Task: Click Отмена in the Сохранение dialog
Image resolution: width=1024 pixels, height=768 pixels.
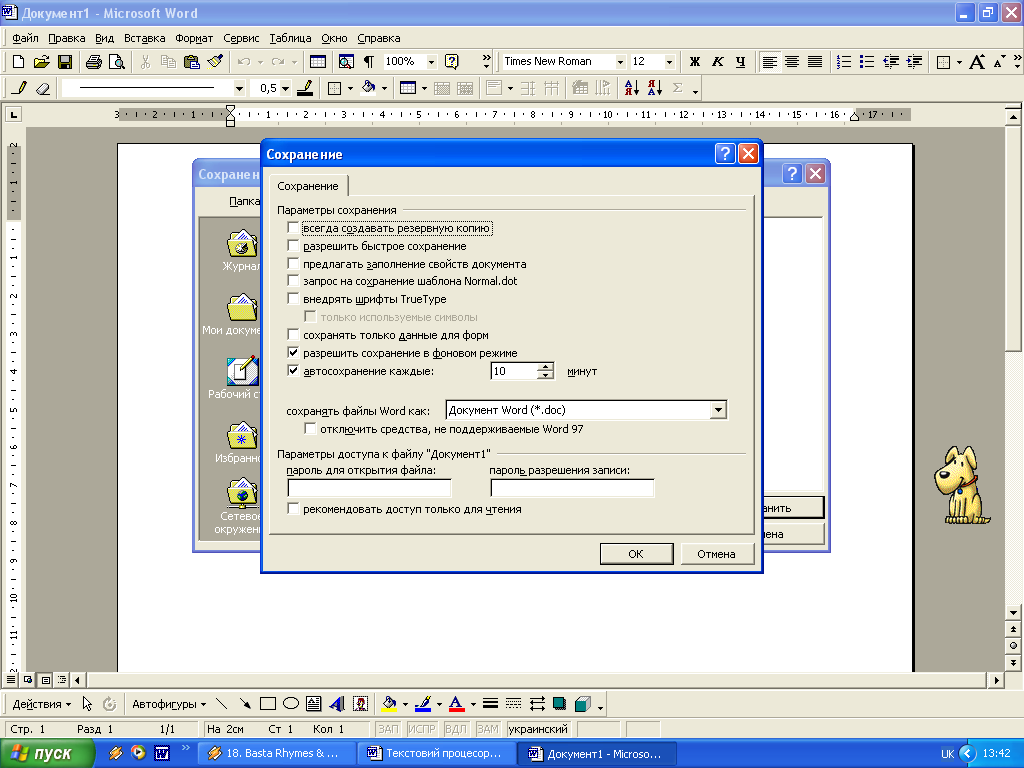Action: pyautogui.click(x=716, y=554)
